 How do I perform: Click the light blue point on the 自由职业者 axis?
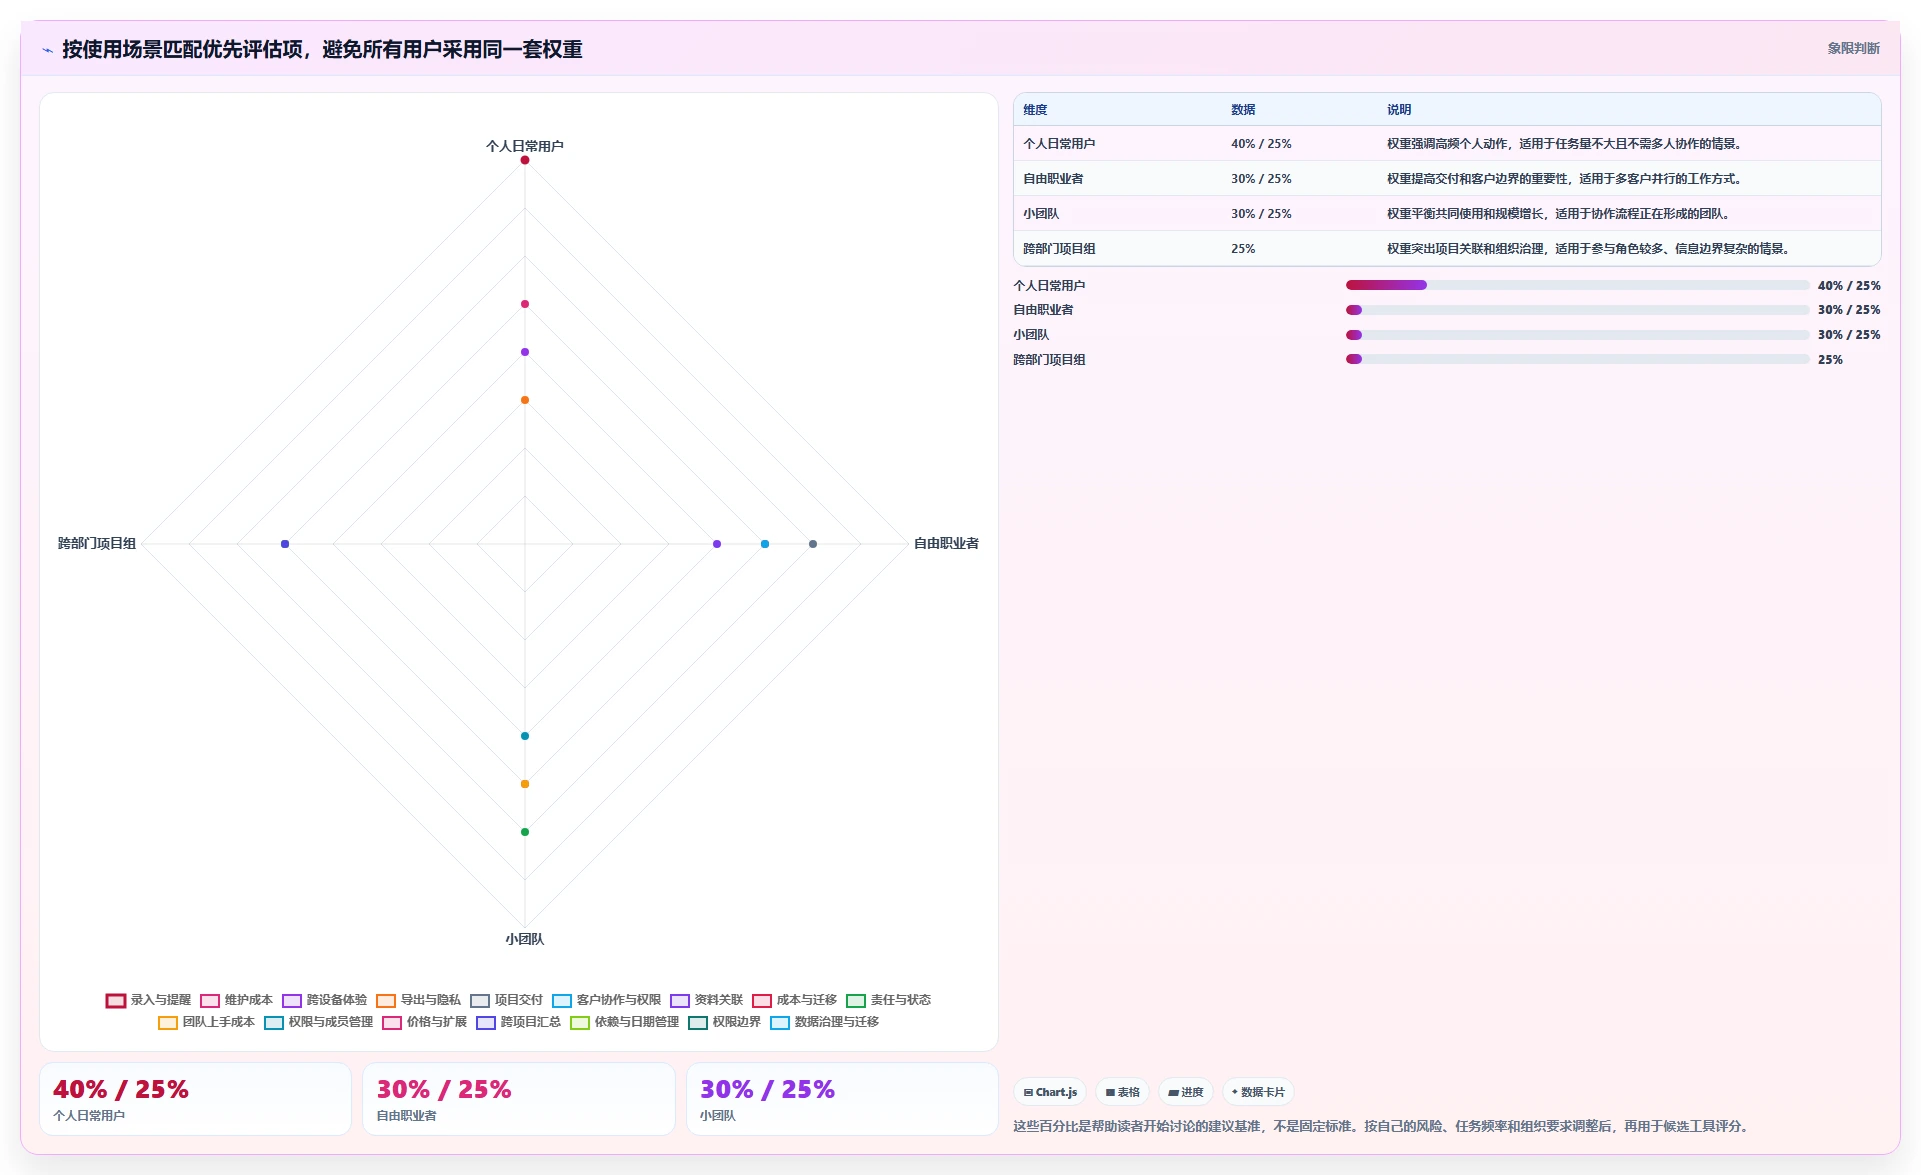point(765,544)
